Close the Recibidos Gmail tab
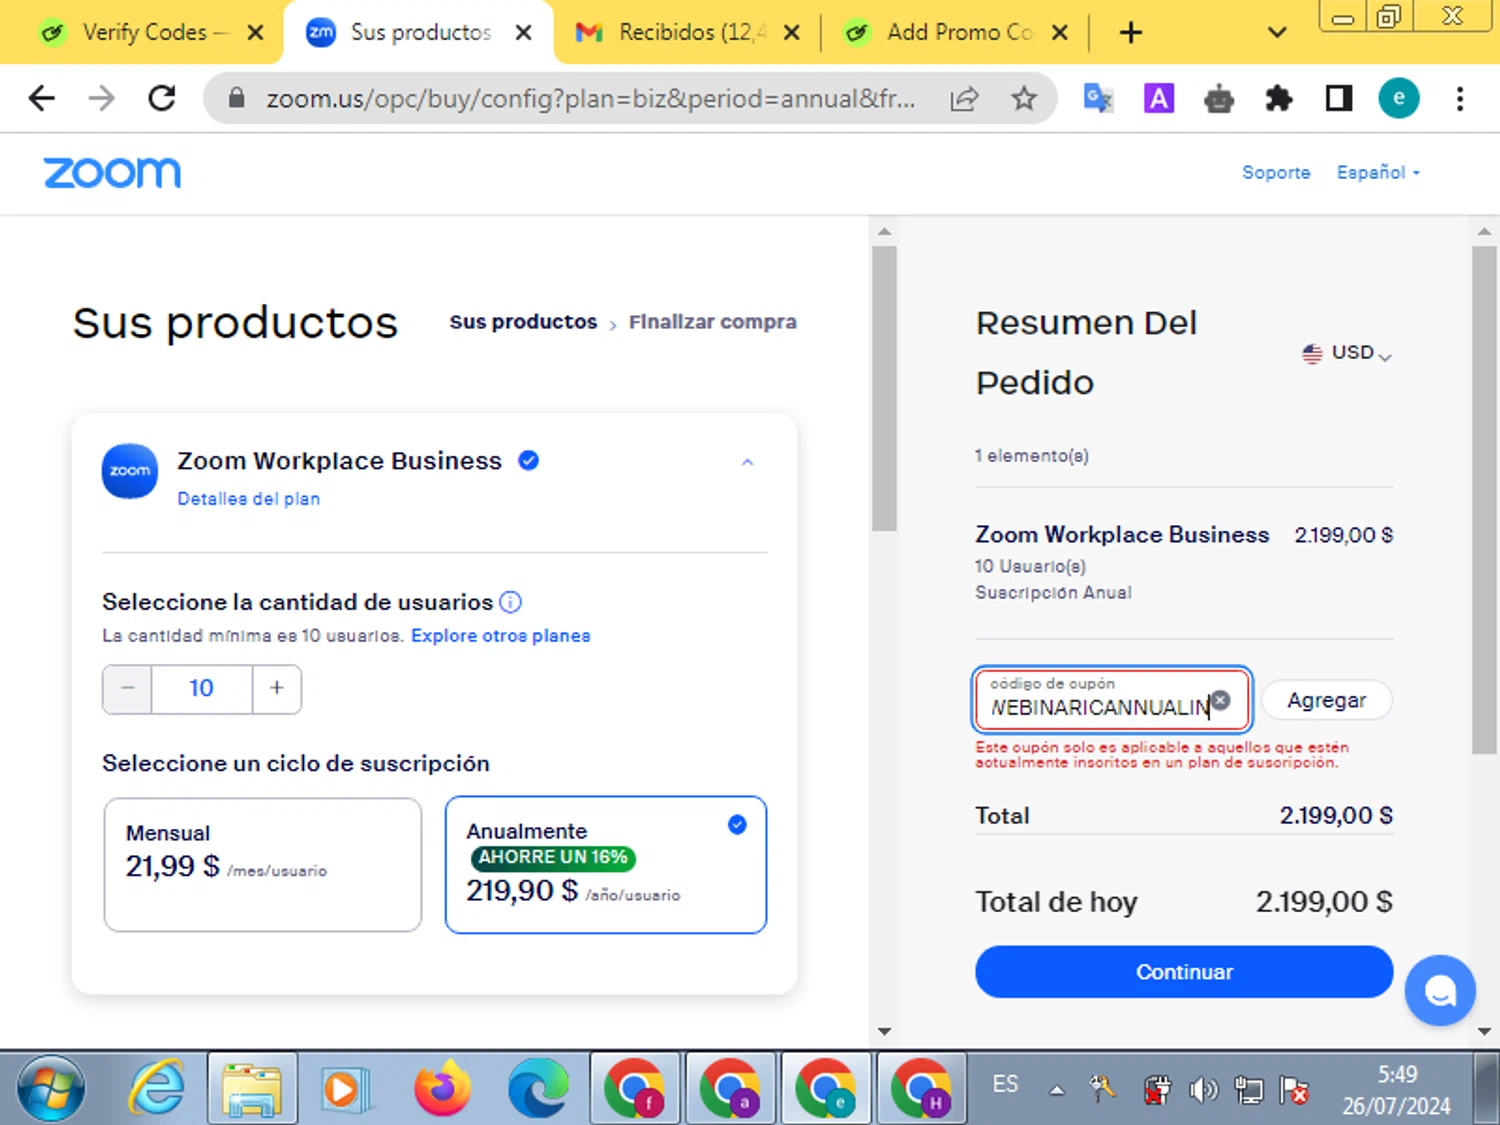This screenshot has width=1500, height=1125. pyautogui.click(x=792, y=33)
